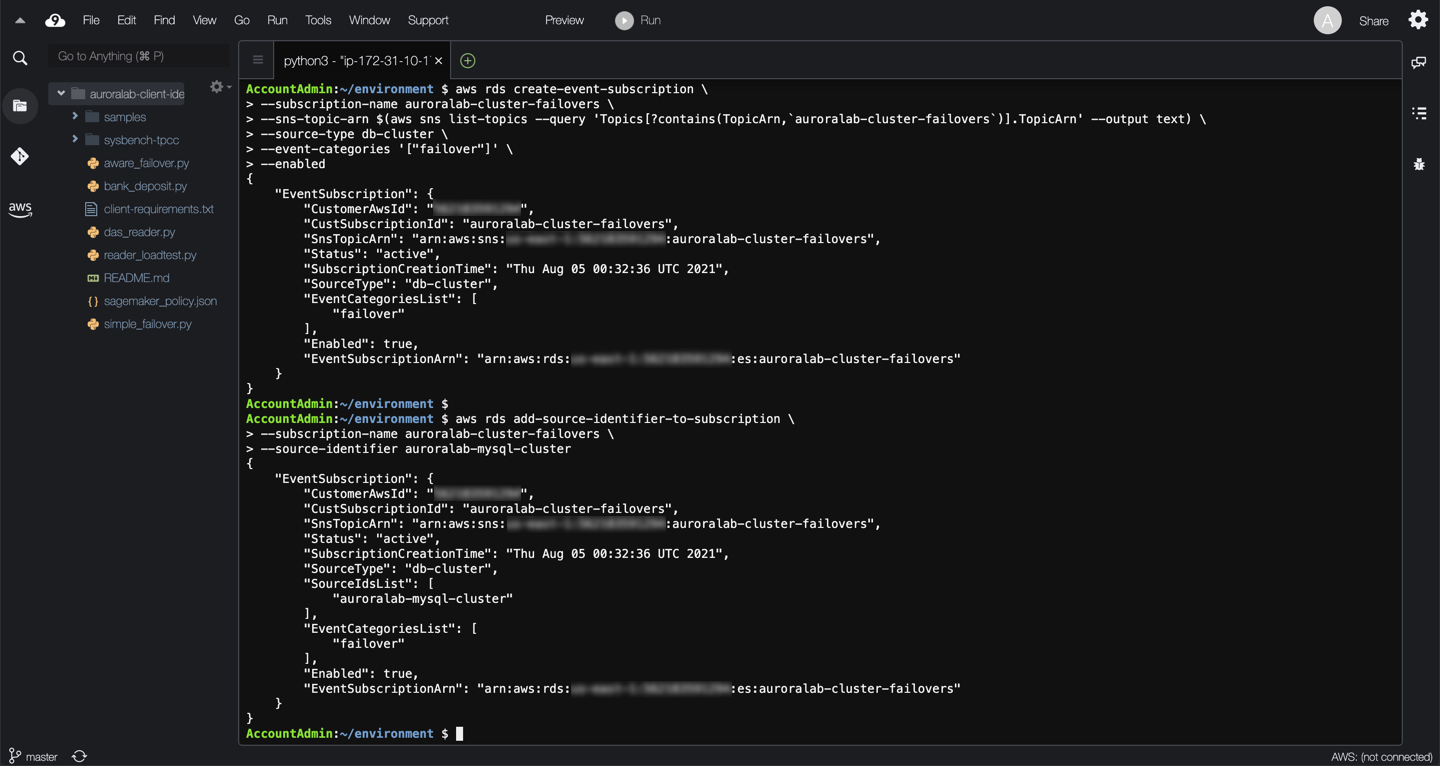Click the sync refresh icon in status bar
This screenshot has height=766, width=1440.
pos(80,756)
